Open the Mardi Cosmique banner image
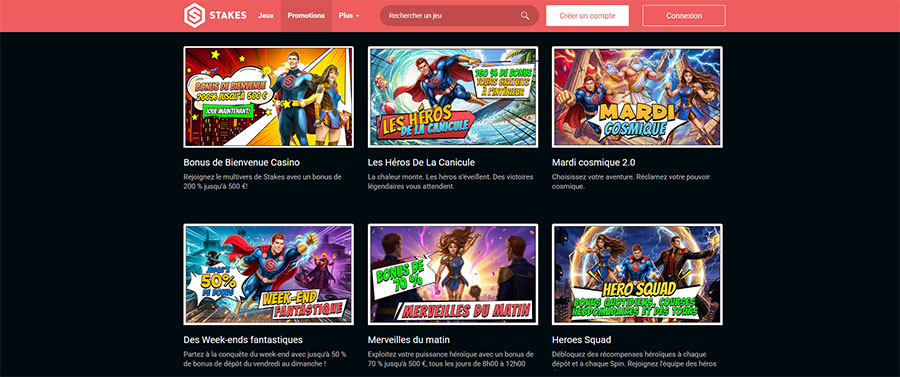 point(637,97)
